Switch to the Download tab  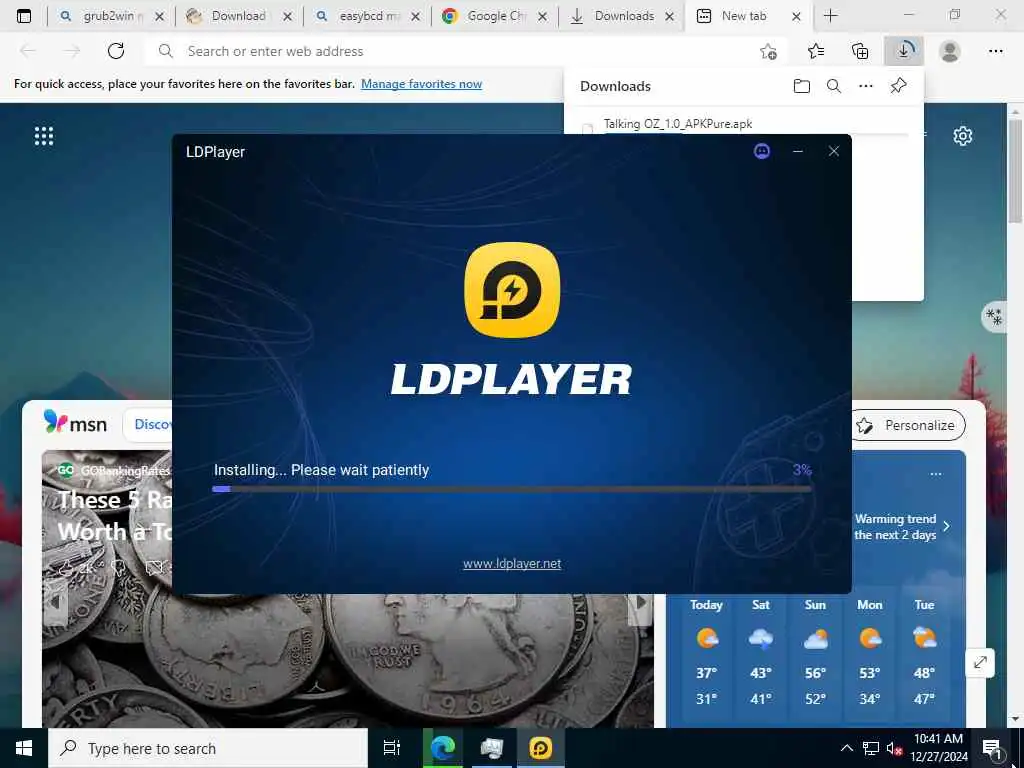click(238, 16)
